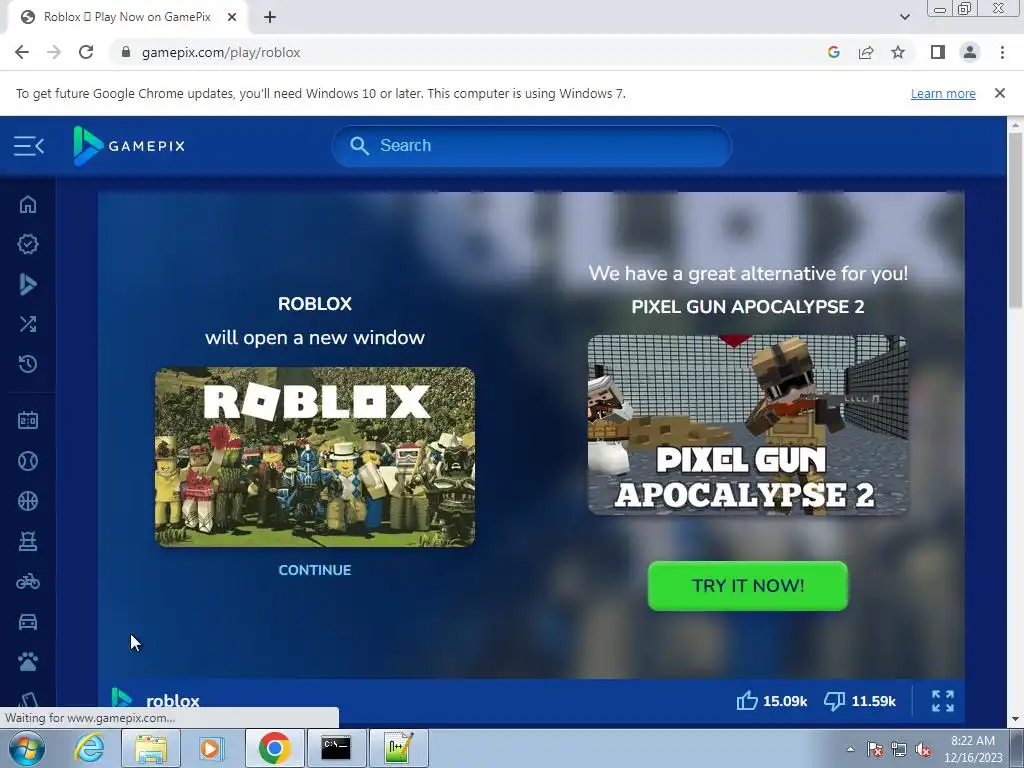Collapse the GamePix sidebar menu
The image size is (1024, 768).
click(29, 146)
